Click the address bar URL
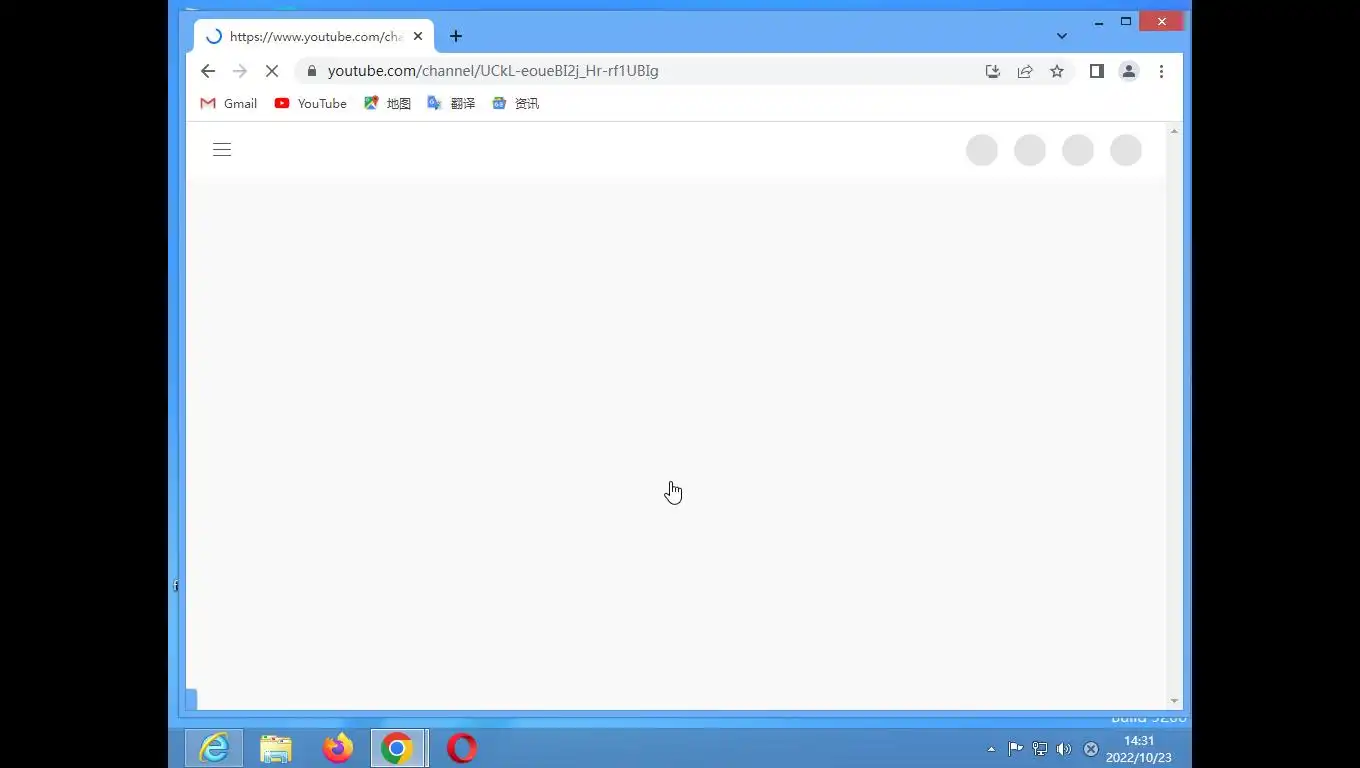Viewport: 1360px width, 768px height. (493, 71)
